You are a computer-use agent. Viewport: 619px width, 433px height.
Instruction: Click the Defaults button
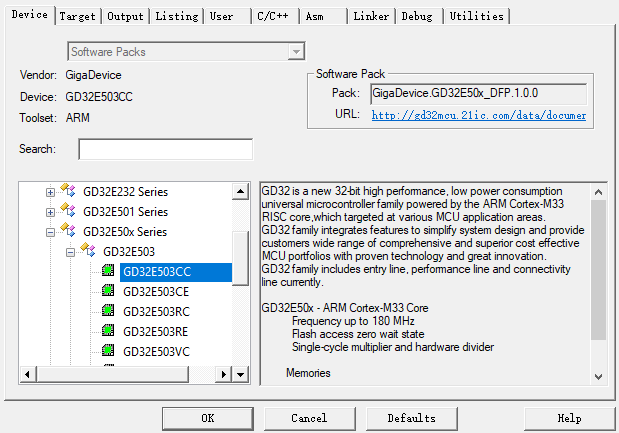(x=412, y=418)
